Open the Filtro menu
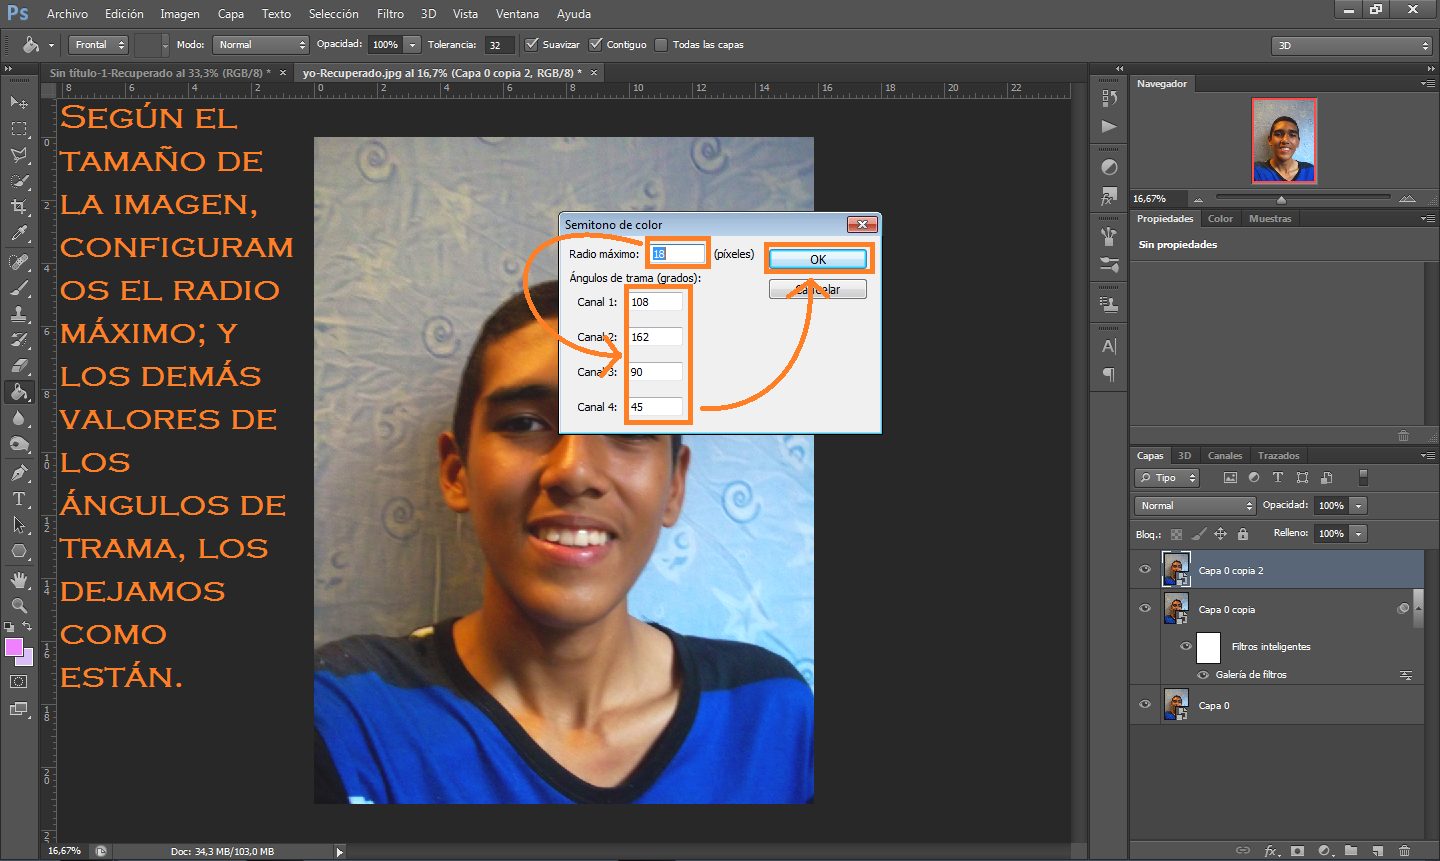 point(390,14)
